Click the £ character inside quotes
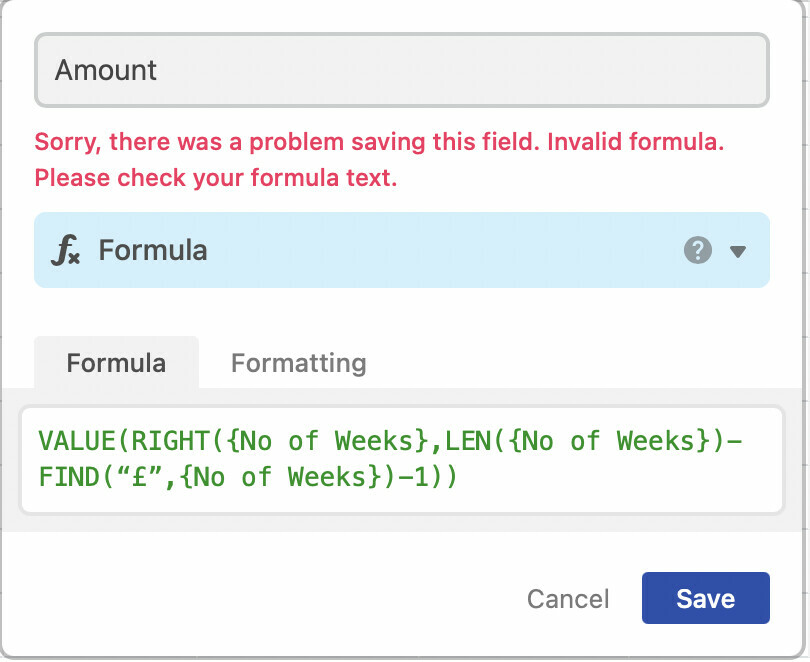810x662 pixels. pyautogui.click(x=140, y=477)
